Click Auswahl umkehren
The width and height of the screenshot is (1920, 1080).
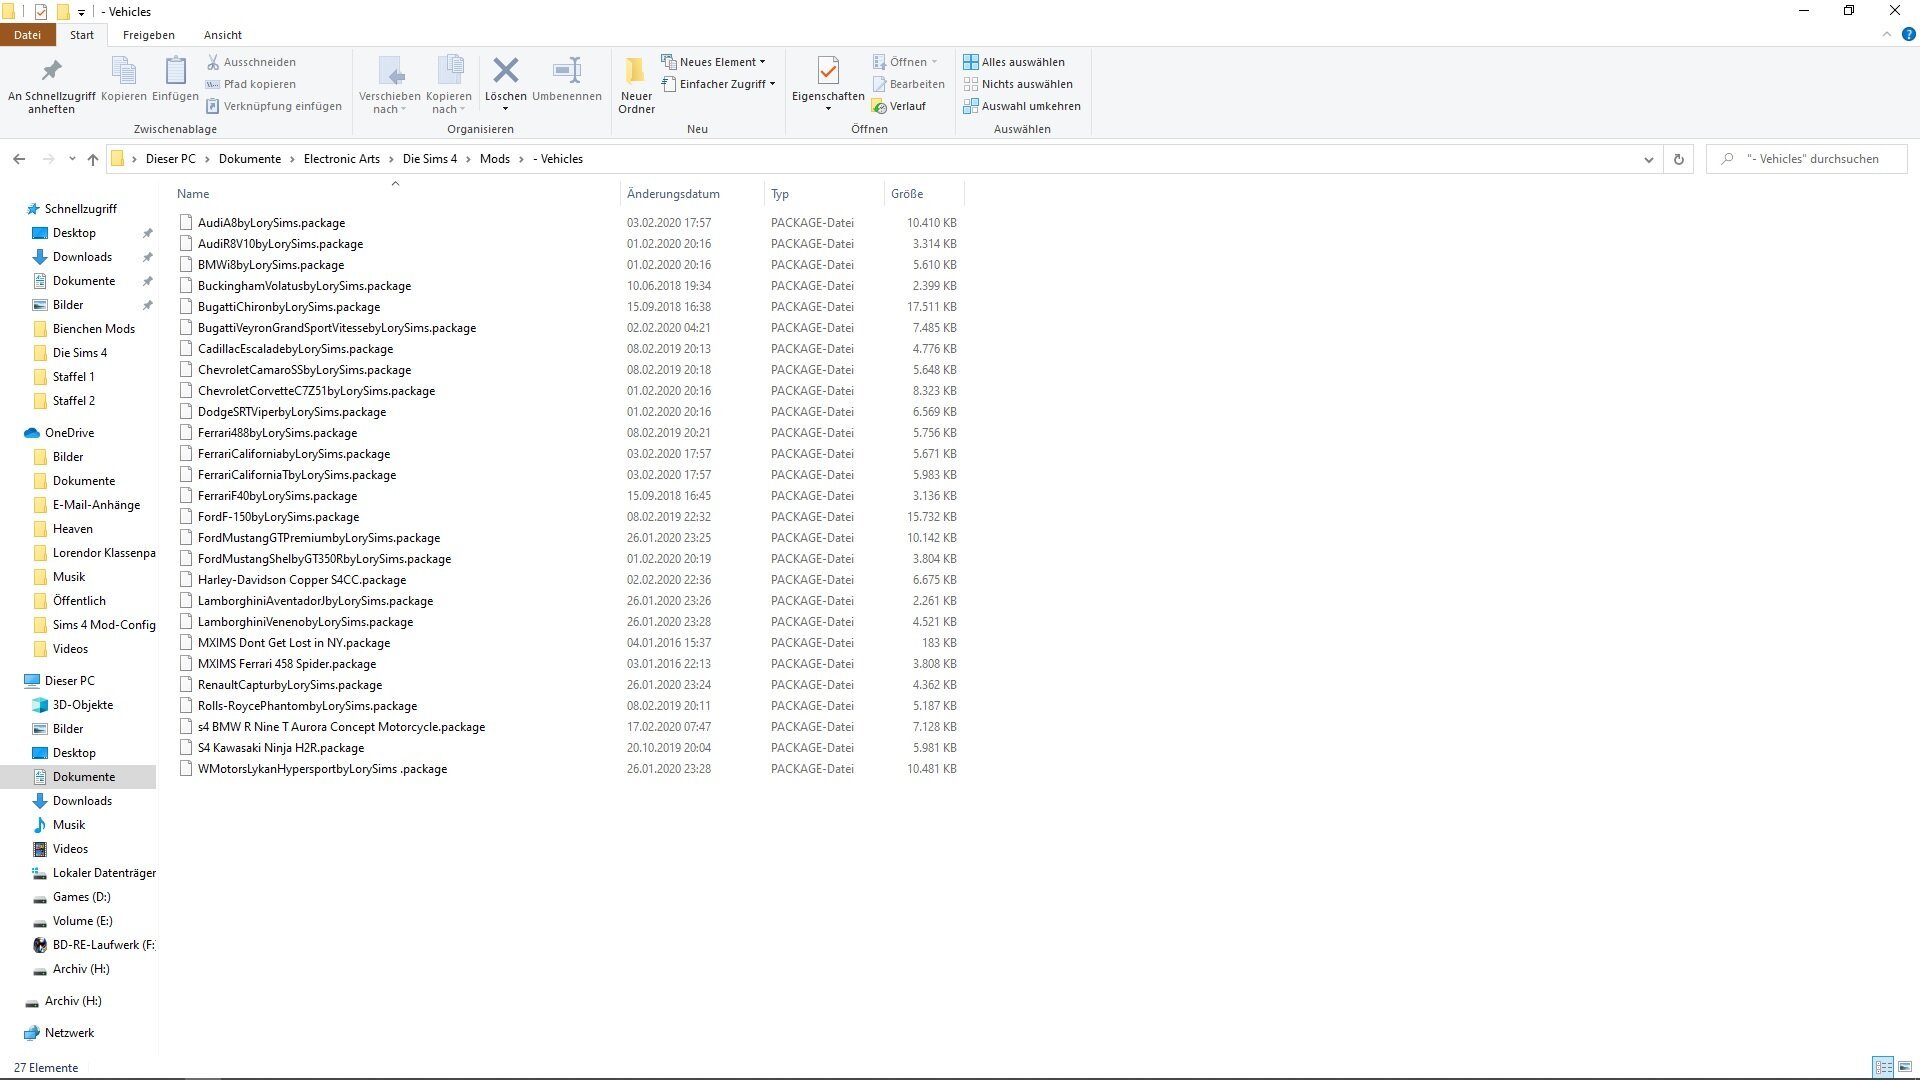click(x=1022, y=106)
